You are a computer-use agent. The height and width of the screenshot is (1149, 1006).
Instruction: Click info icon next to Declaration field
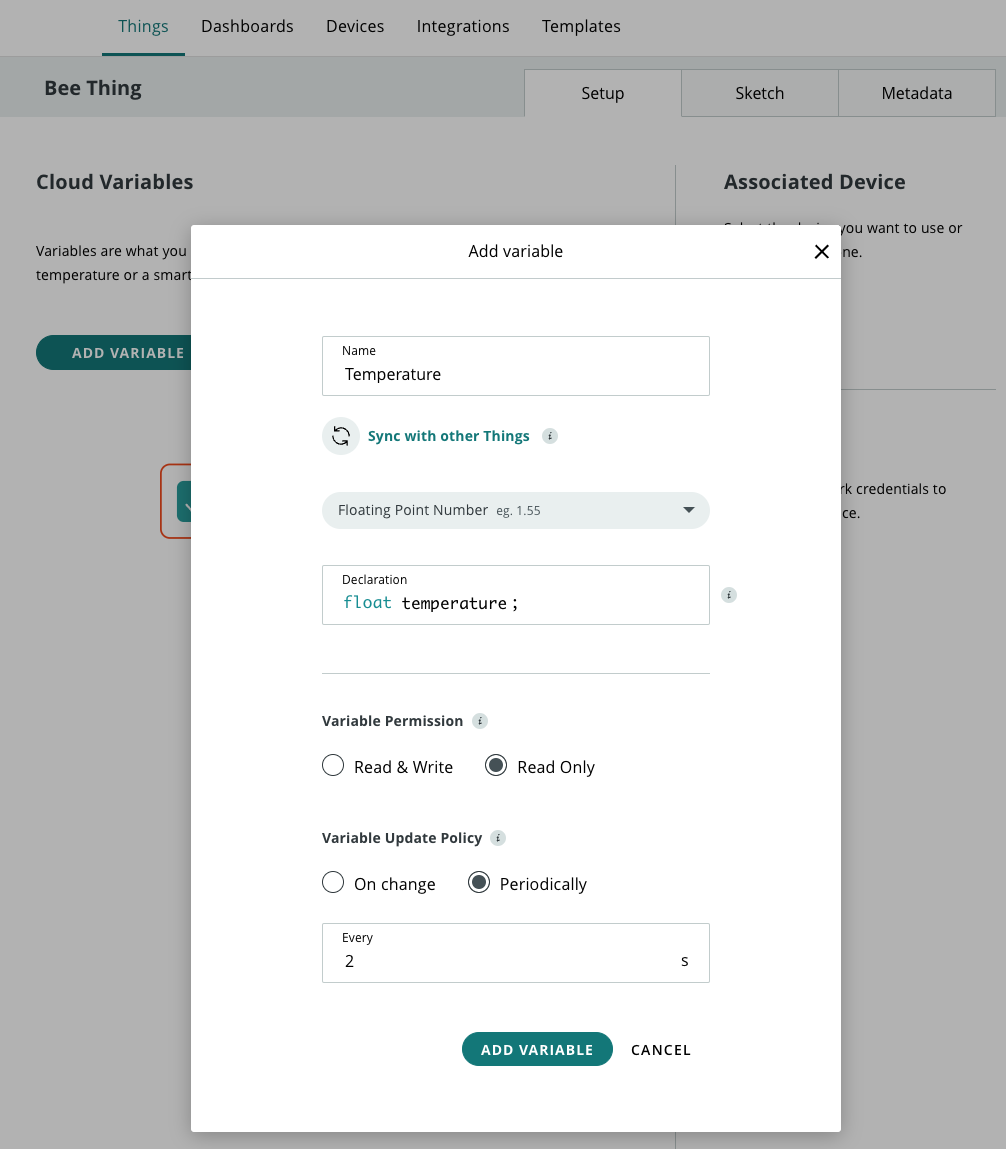729,595
